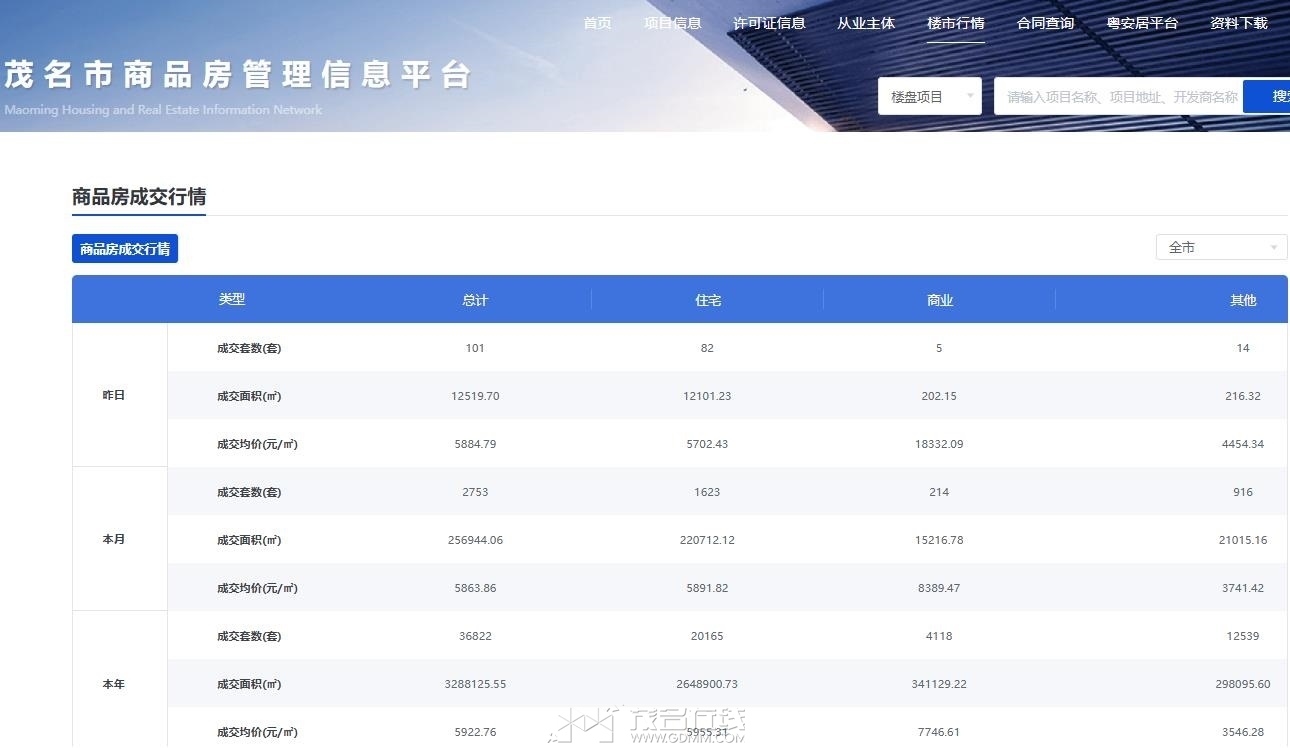Switch to the 楼市行情 tab

(955, 23)
